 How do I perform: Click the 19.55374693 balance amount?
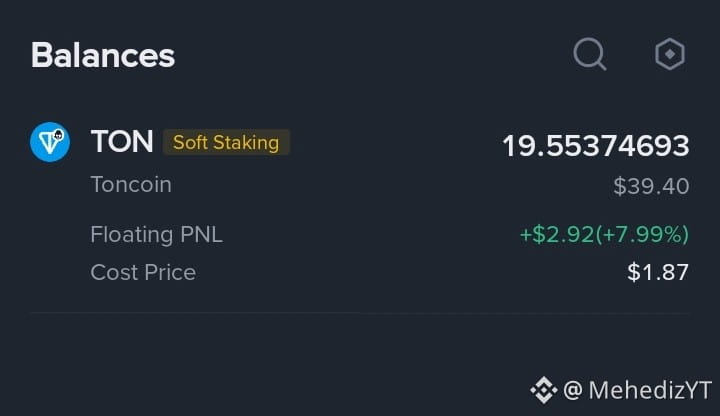click(596, 146)
